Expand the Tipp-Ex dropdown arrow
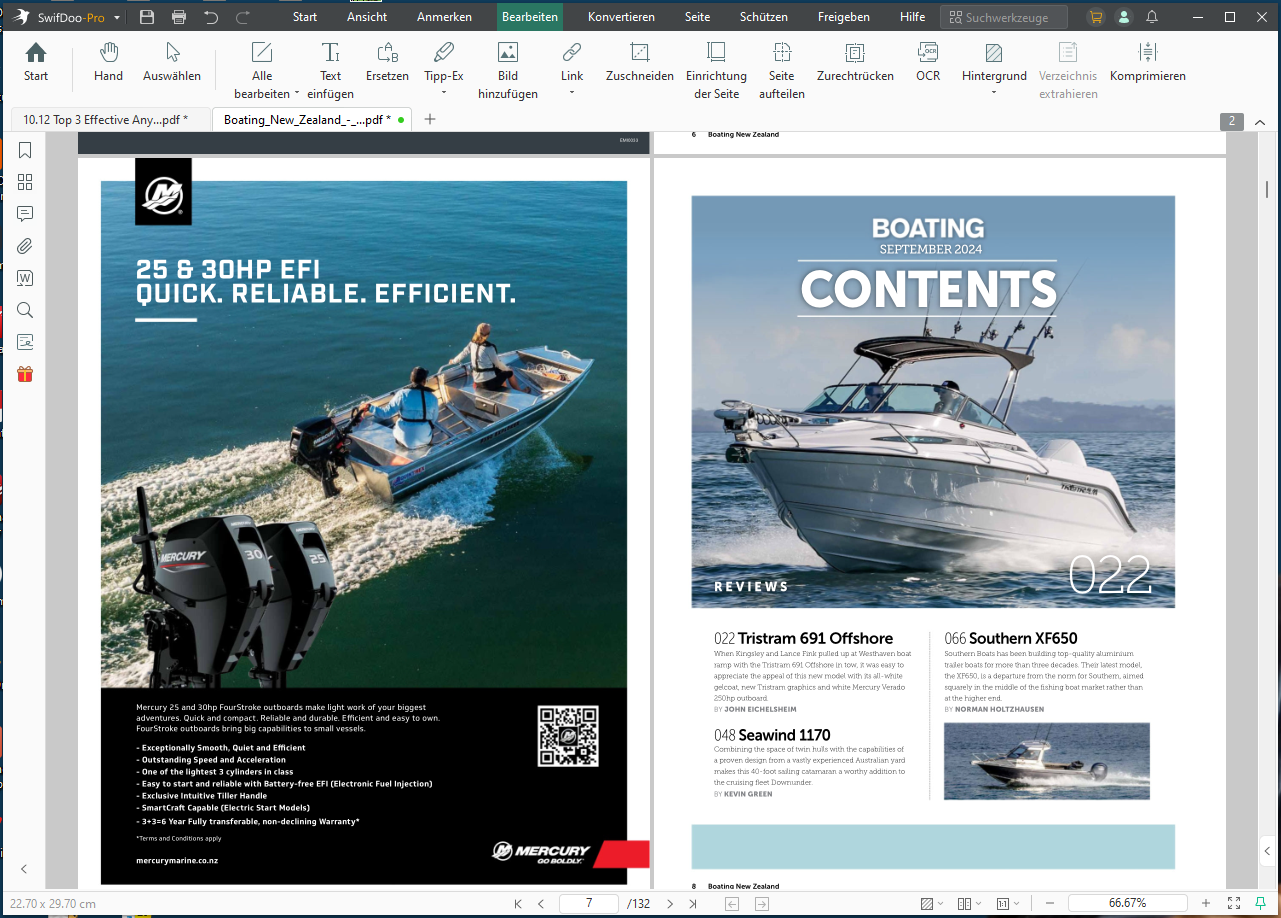This screenshot has width=1281, height=918. point(444,94)
